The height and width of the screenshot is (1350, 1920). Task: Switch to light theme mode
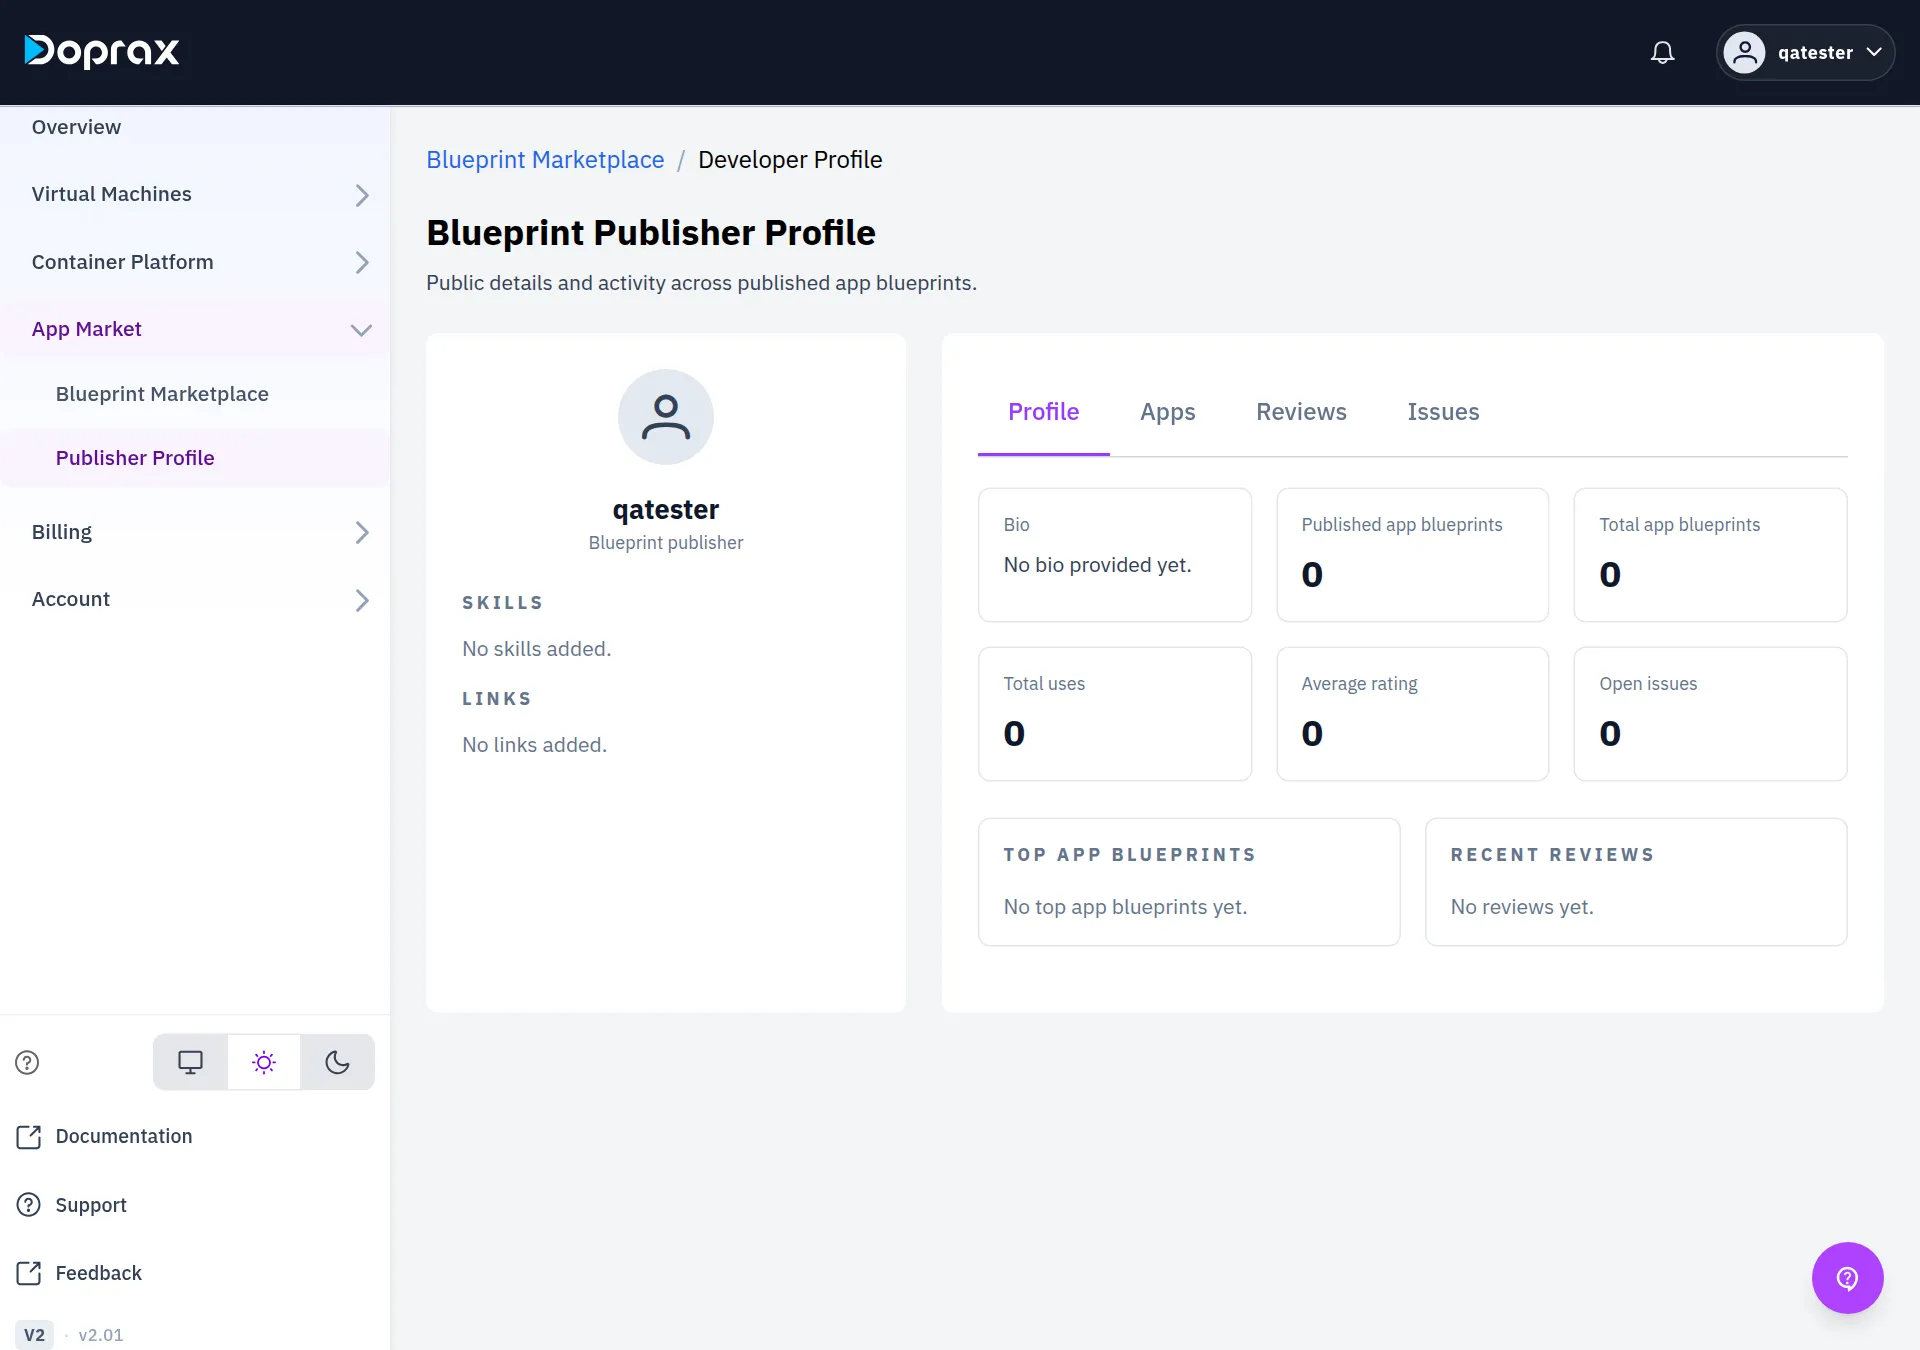point(264,1062)
